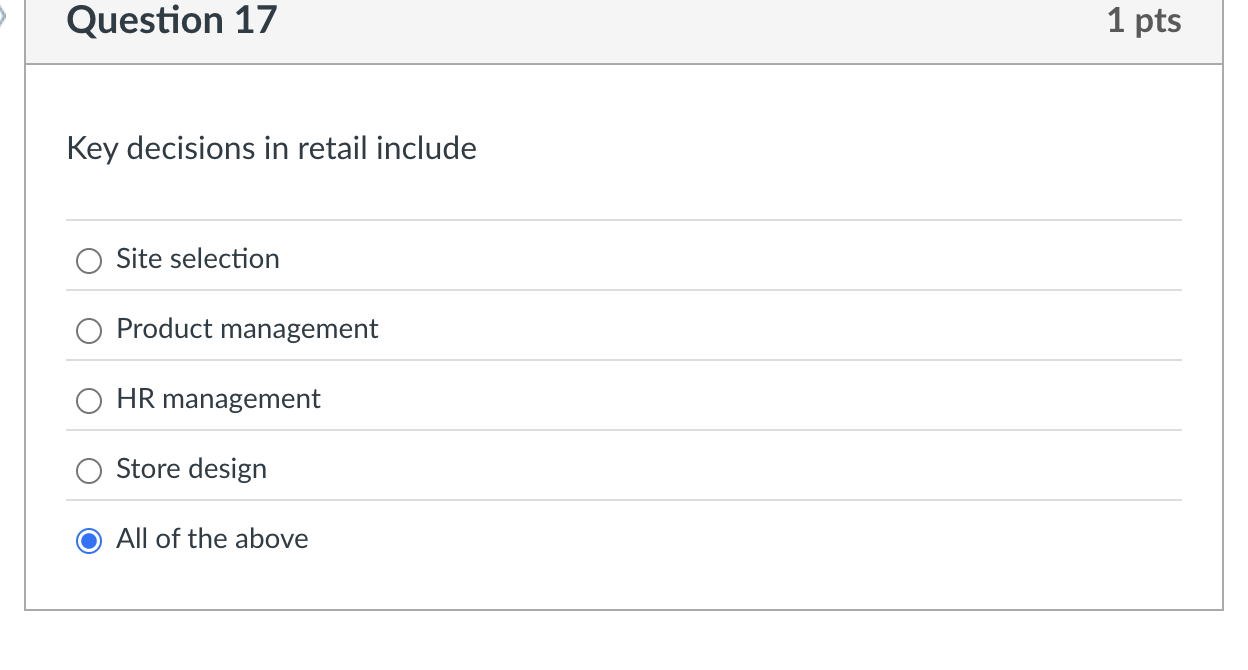1248x670 pixels.
Task: Select the HR management option
Action: 88,400
